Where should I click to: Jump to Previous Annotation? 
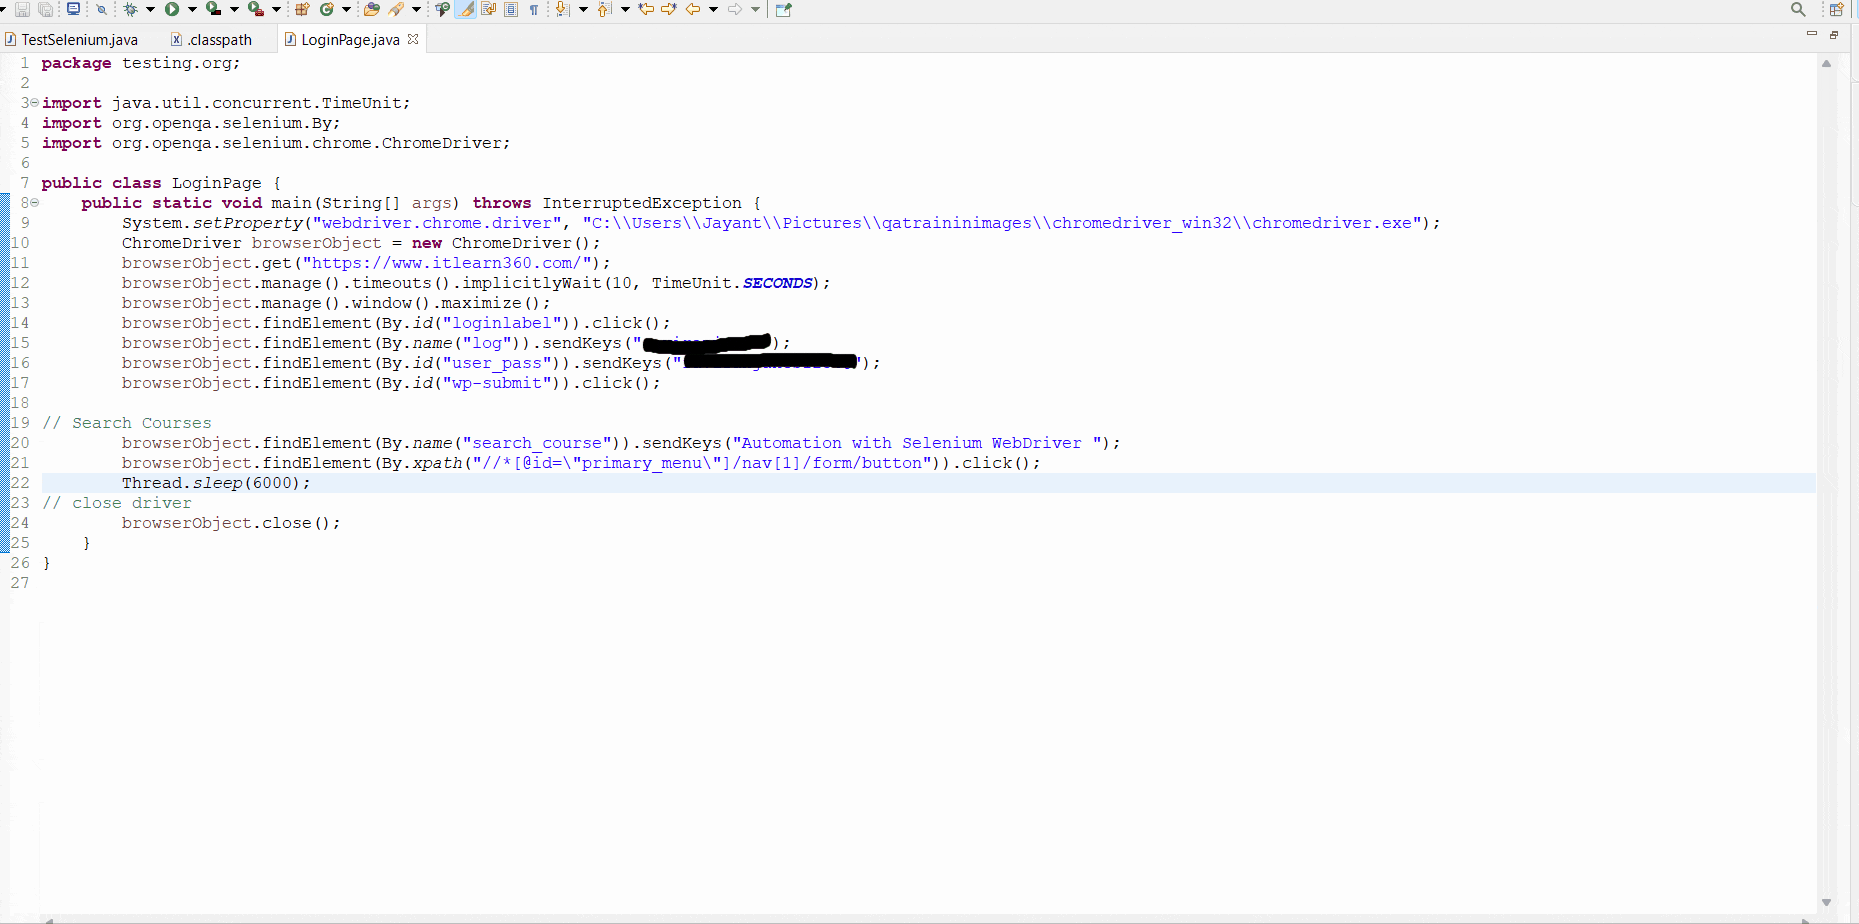(x=604, y=9)
